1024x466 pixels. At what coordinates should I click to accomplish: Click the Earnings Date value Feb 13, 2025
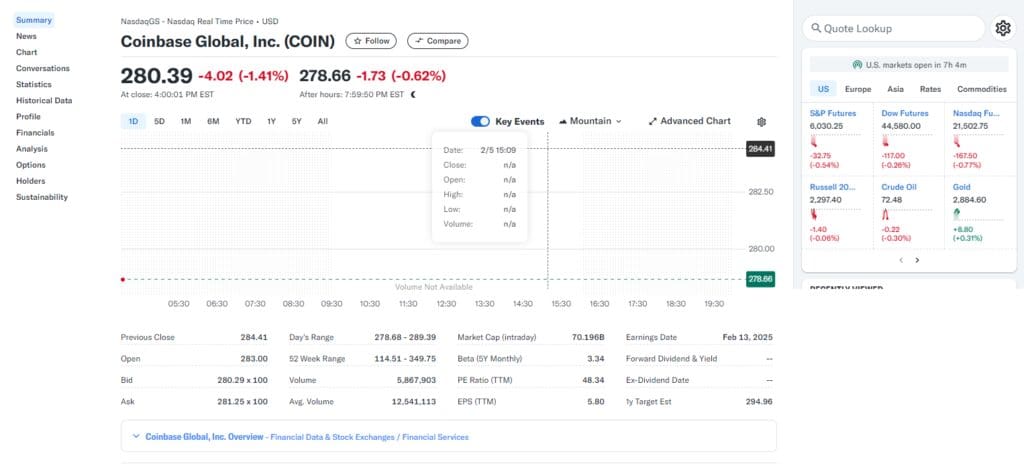click(x=747, y=337)
